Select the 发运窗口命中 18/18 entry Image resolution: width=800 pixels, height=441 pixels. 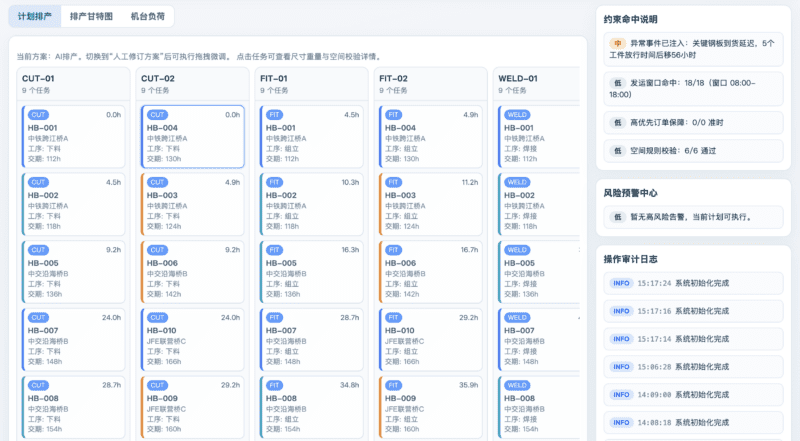pyautogui.click(x=693, y=88)
